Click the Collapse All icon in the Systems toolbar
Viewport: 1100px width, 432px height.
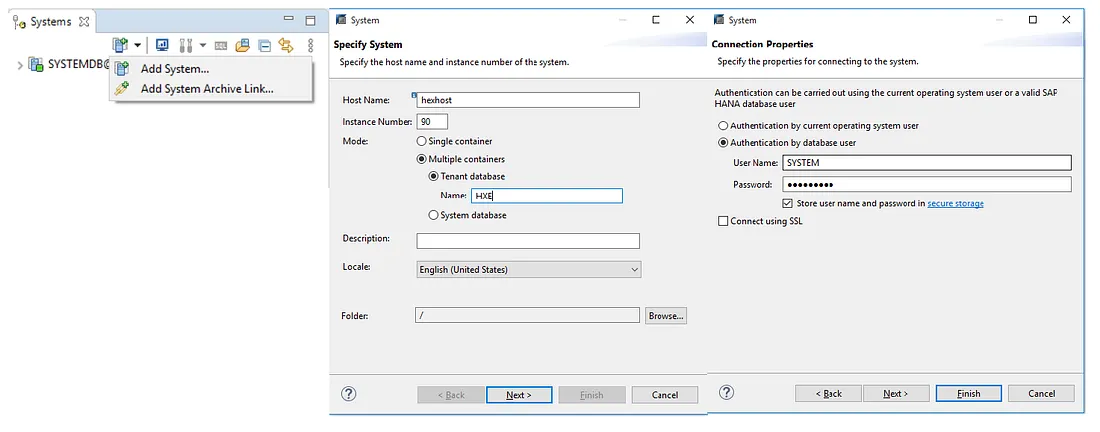tap(264, 46)
